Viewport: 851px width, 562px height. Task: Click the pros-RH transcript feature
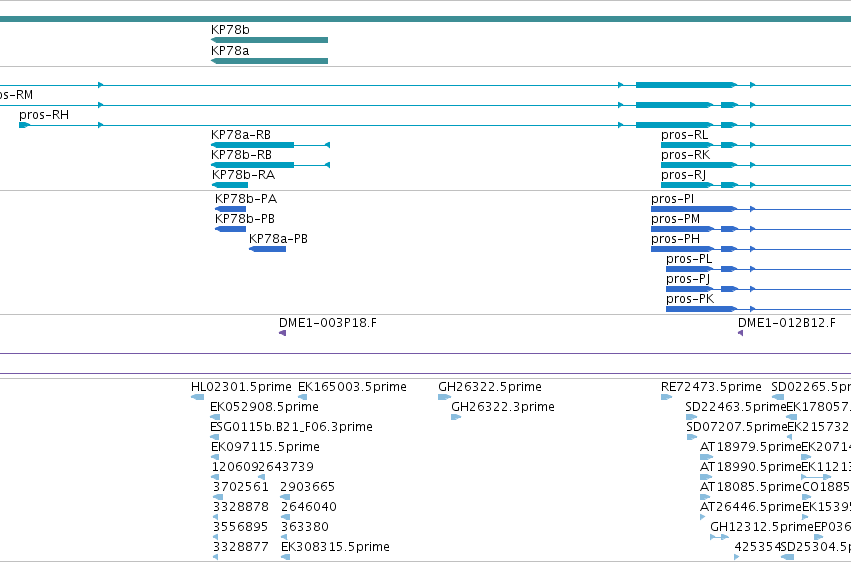click(x=24, y=125)
